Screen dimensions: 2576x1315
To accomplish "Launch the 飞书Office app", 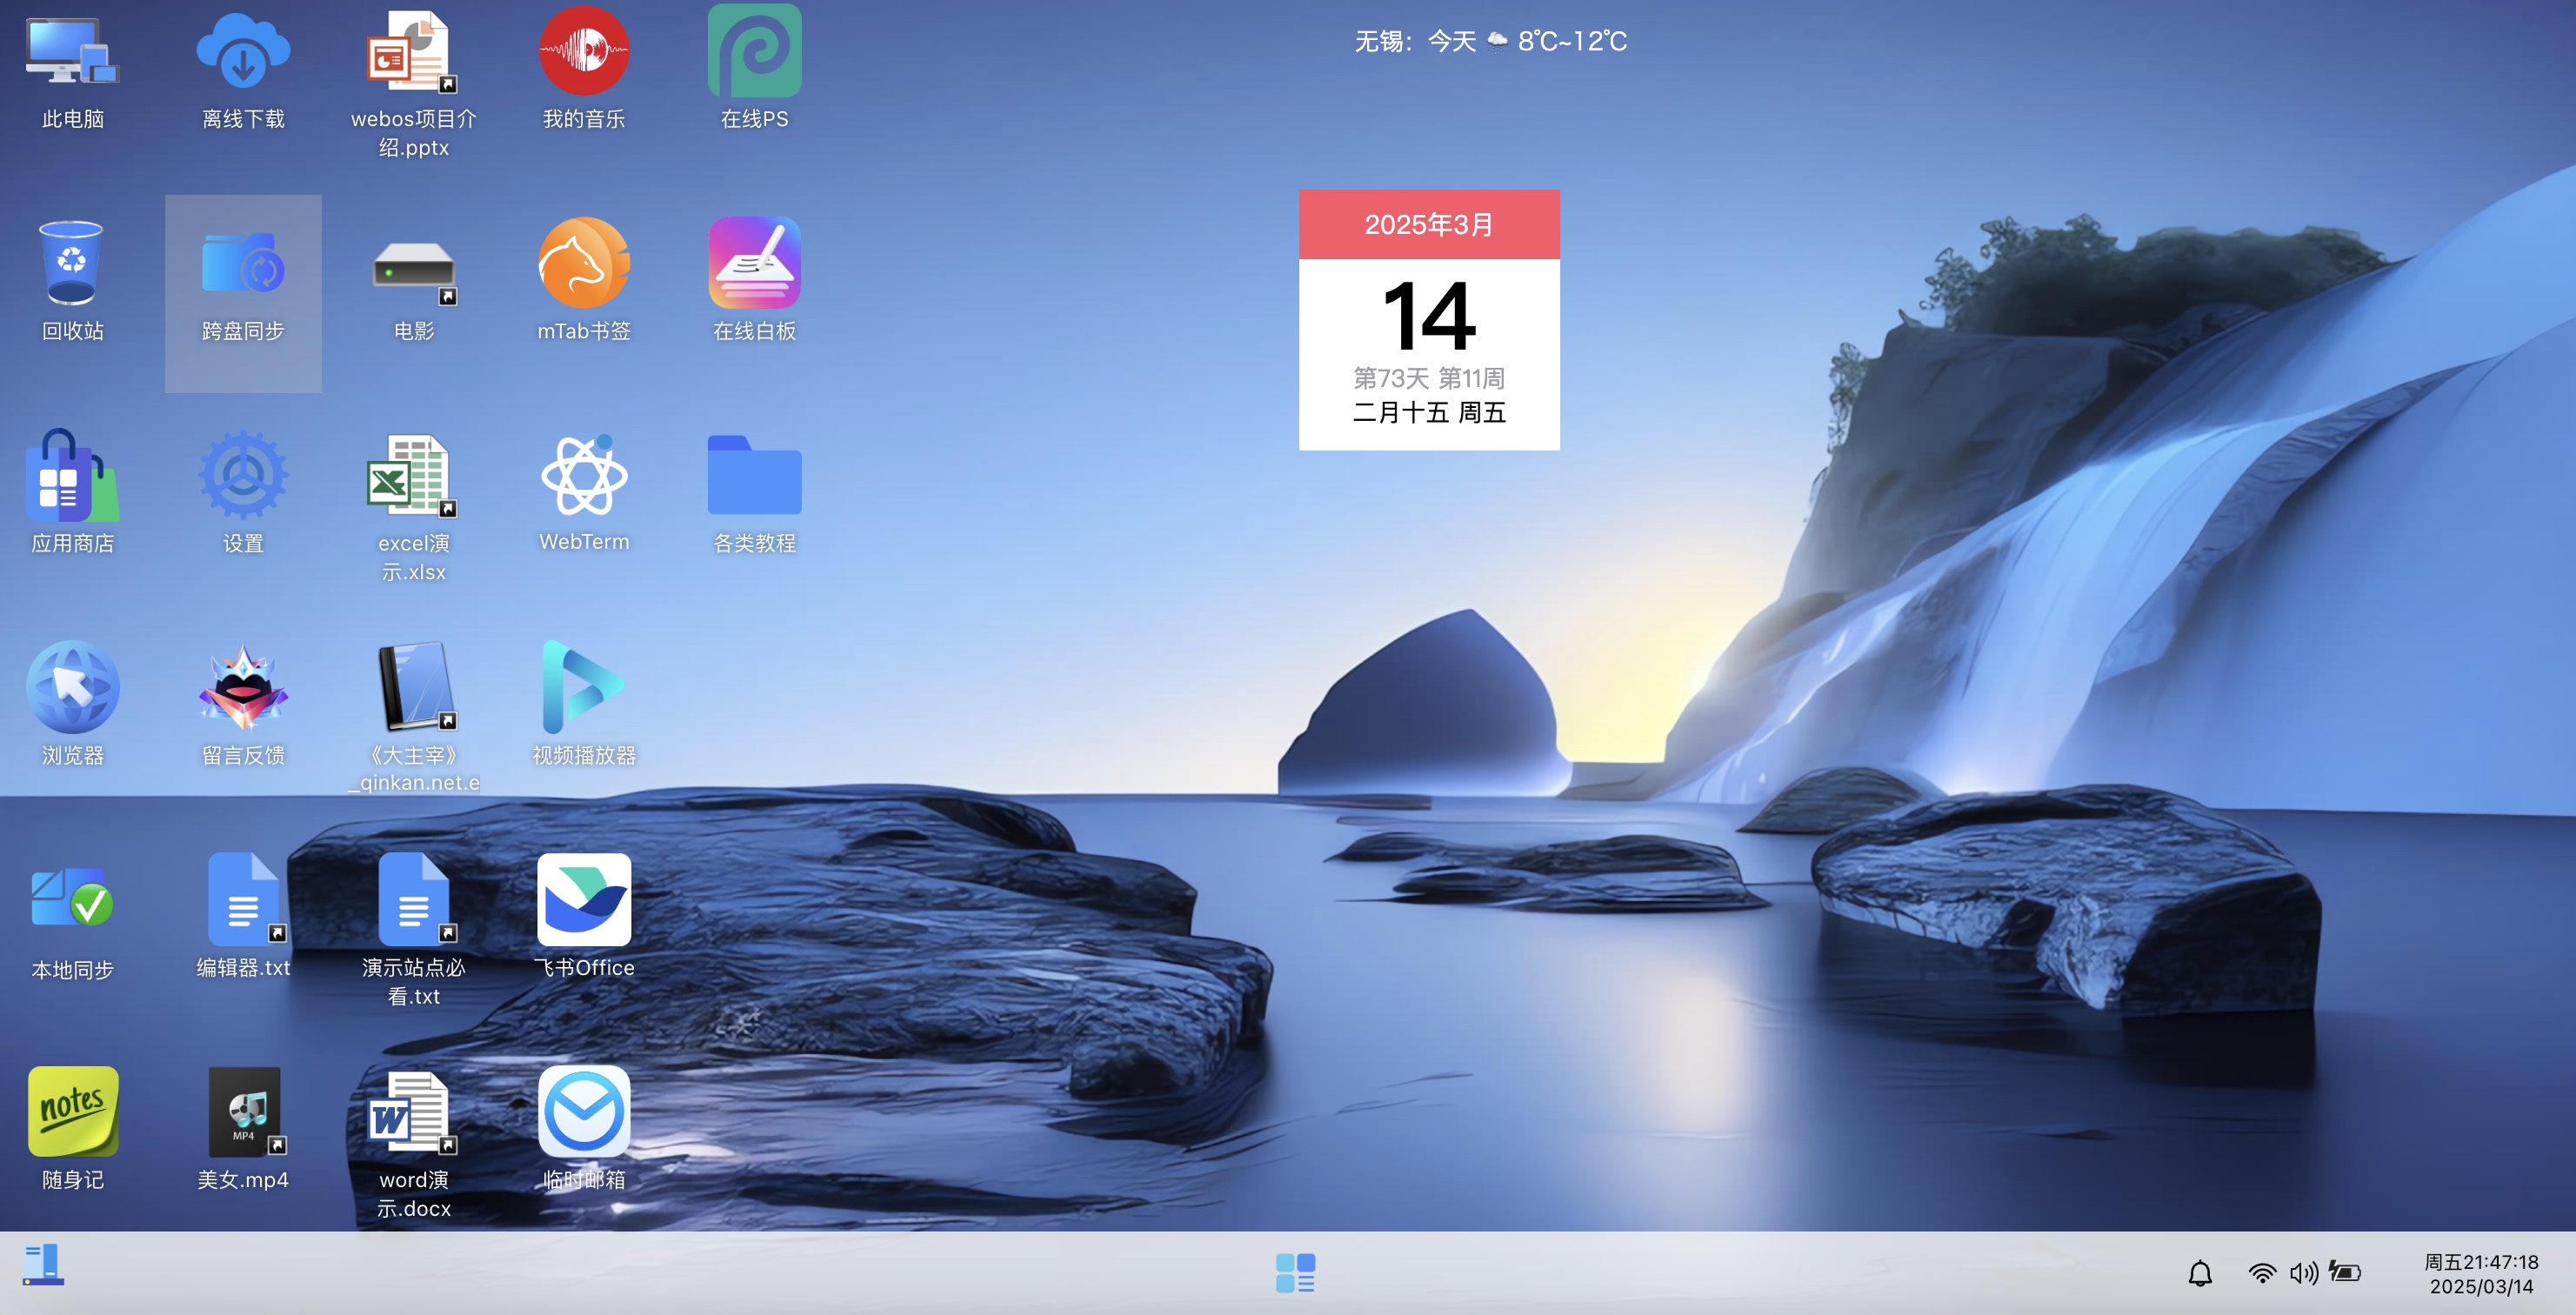I will click(x=584, y=899).
